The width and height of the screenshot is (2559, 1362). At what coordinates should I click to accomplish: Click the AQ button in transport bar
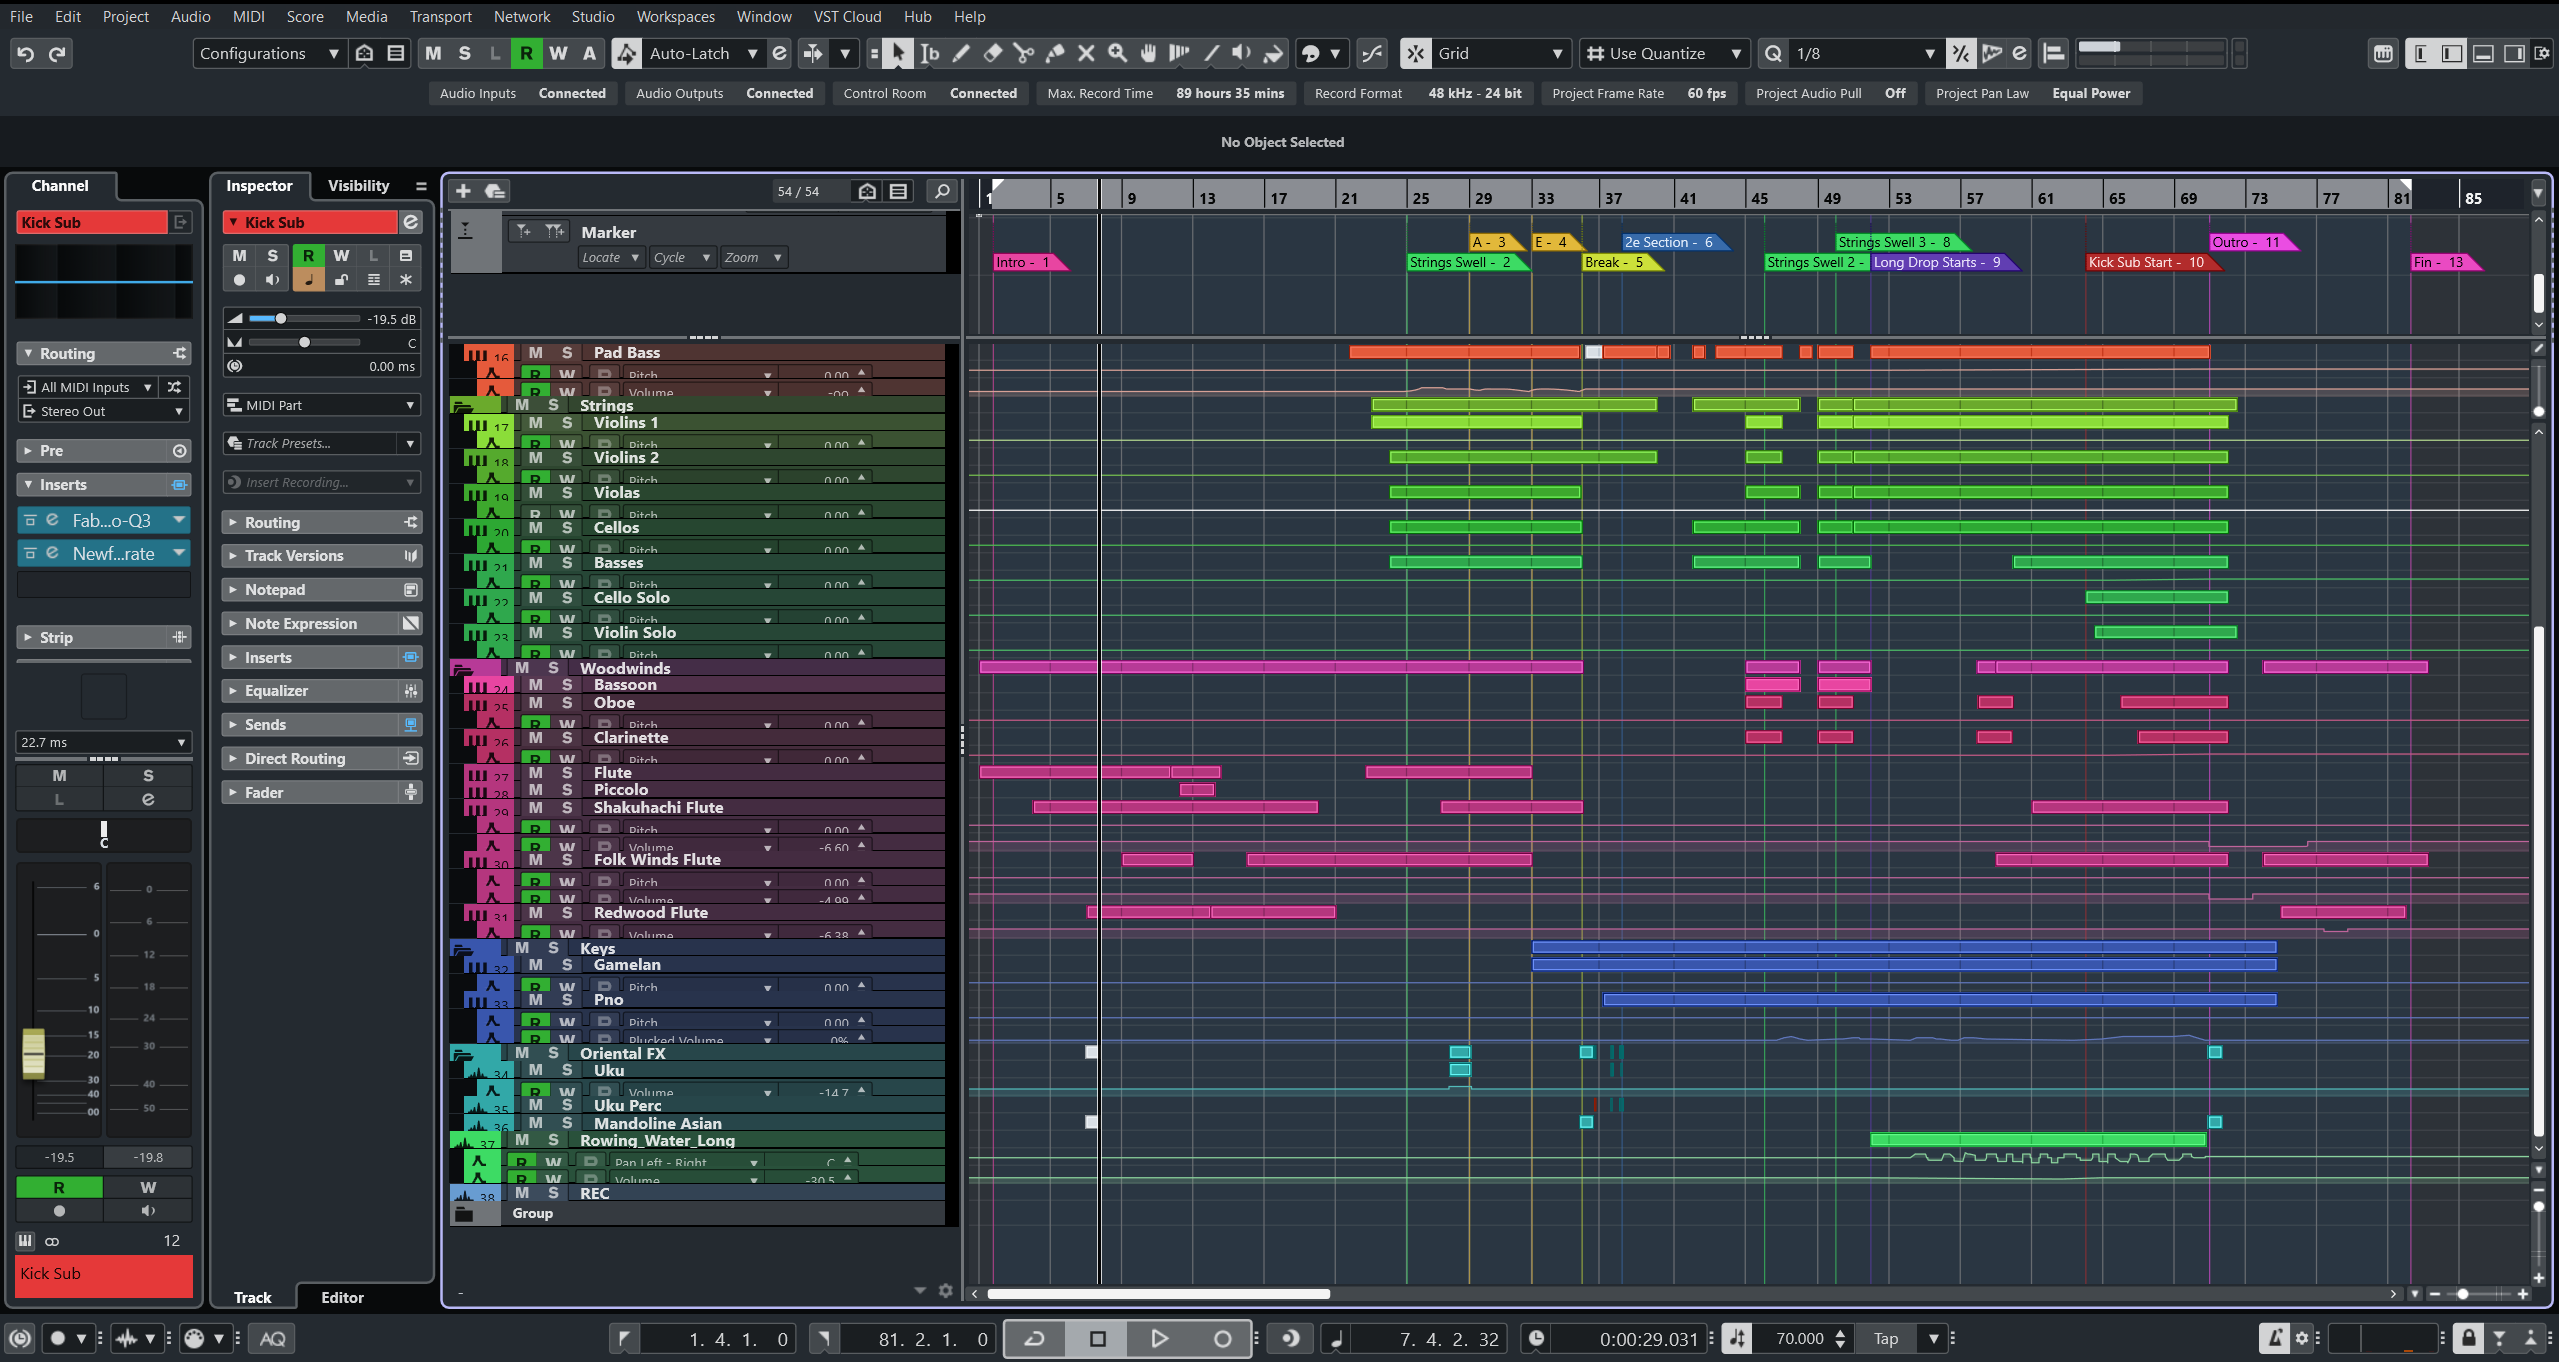[272, 1338]
